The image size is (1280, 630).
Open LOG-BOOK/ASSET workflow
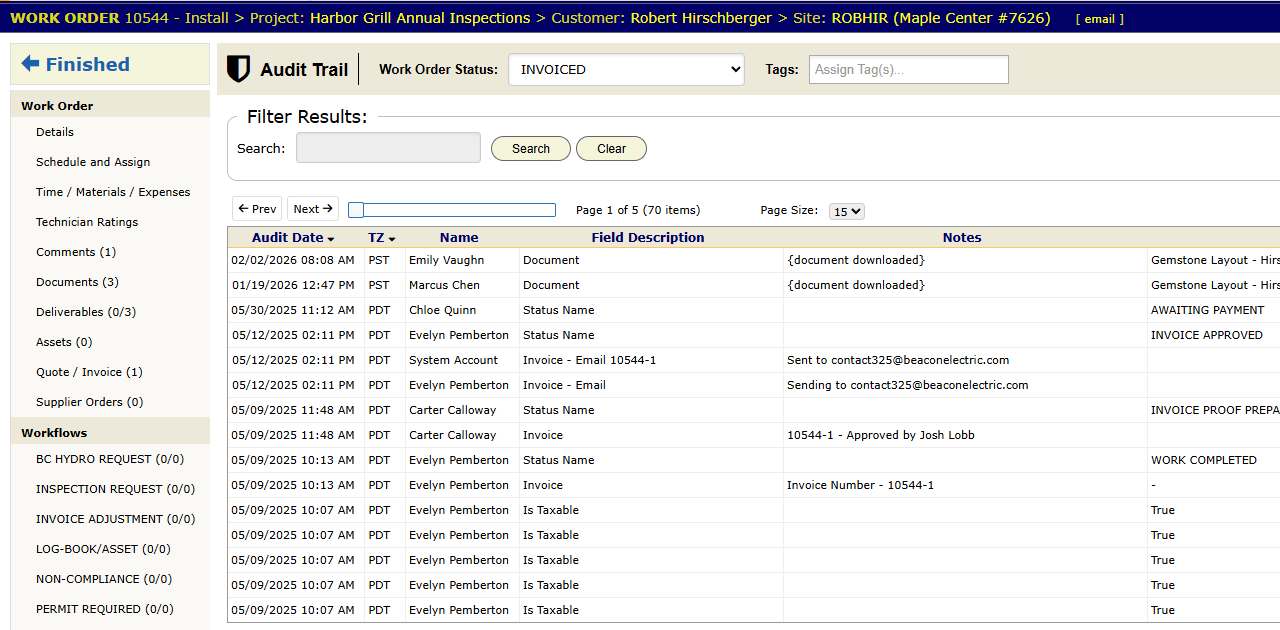click(103, 549)
